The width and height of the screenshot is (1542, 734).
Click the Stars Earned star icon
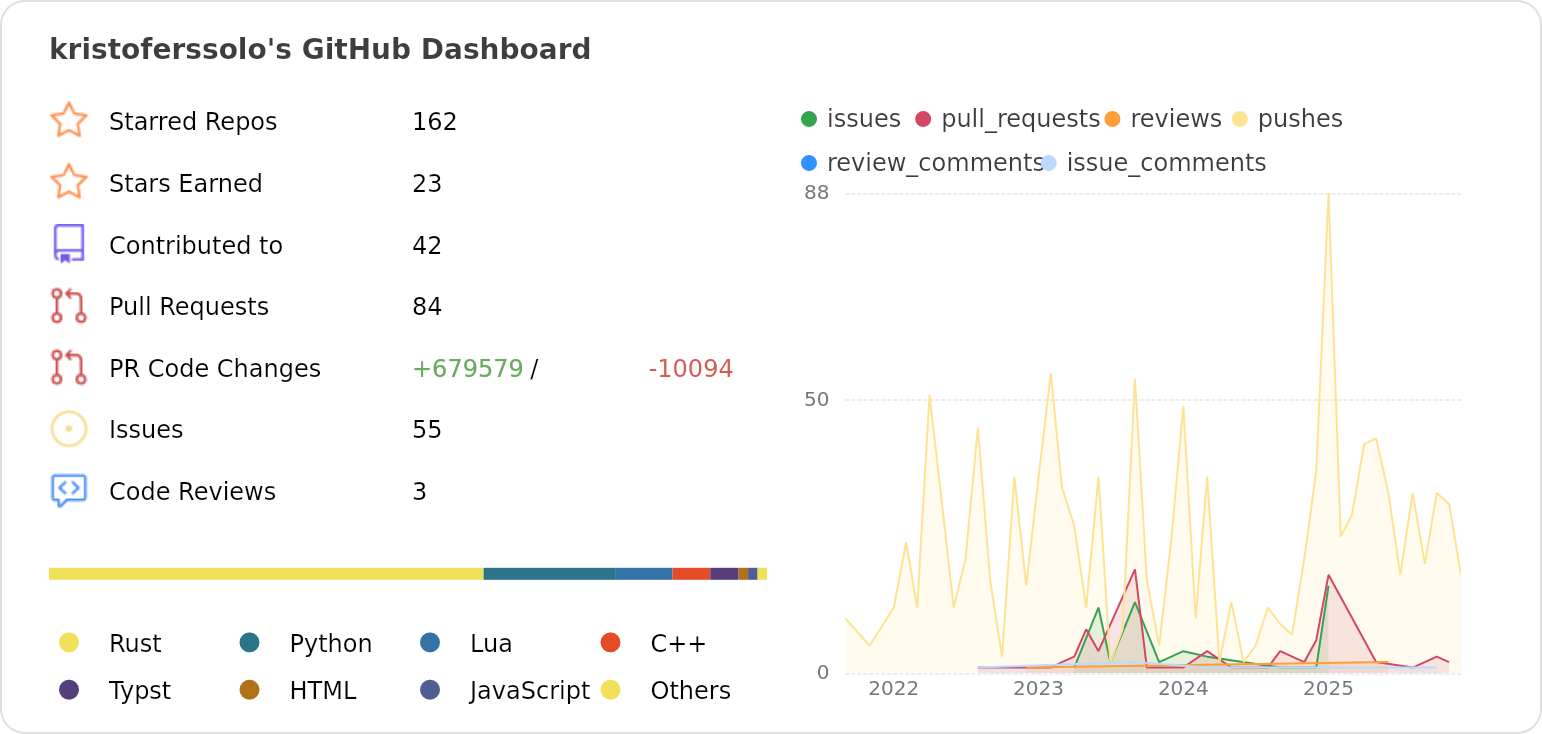69,183
